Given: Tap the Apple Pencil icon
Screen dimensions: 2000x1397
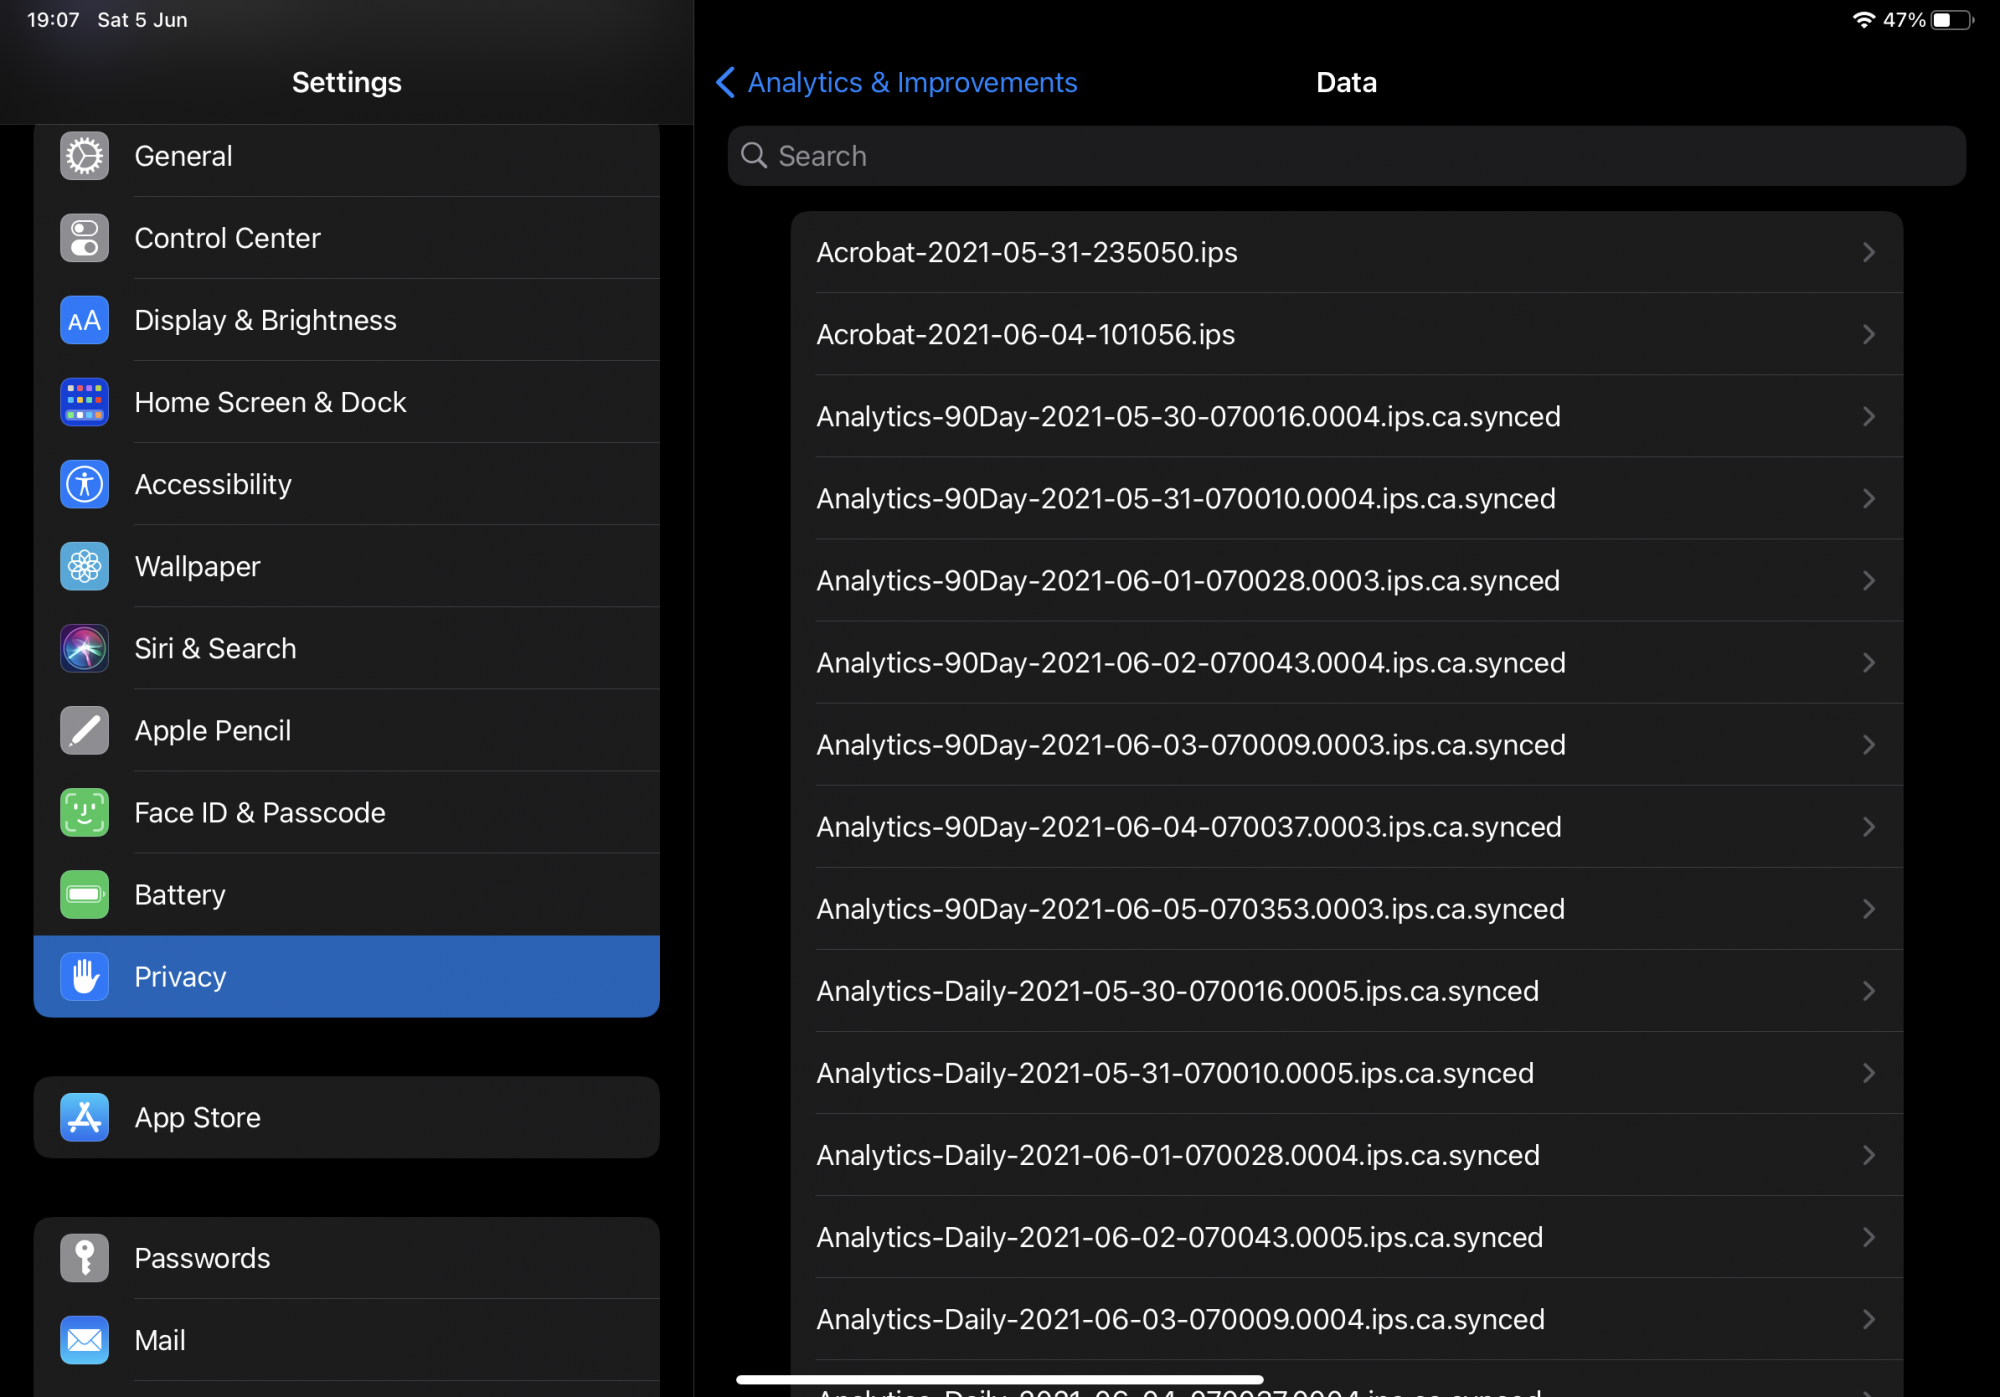Looking at the screenshot, I should 85,730.
